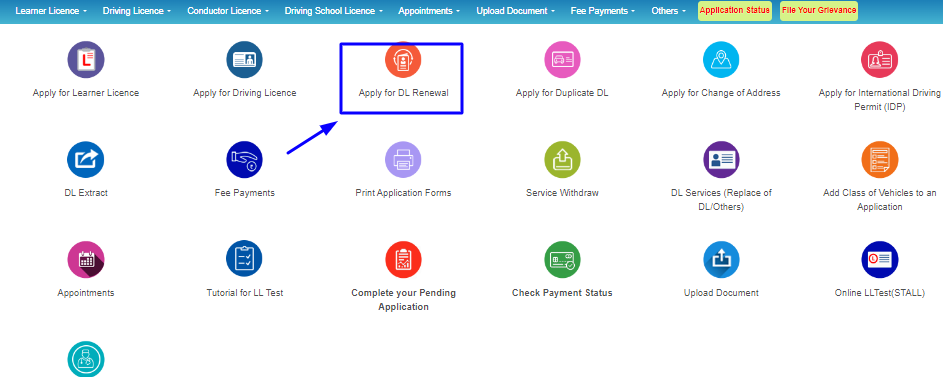
Task: Click the File Your Grievance button
Action: 819,11
